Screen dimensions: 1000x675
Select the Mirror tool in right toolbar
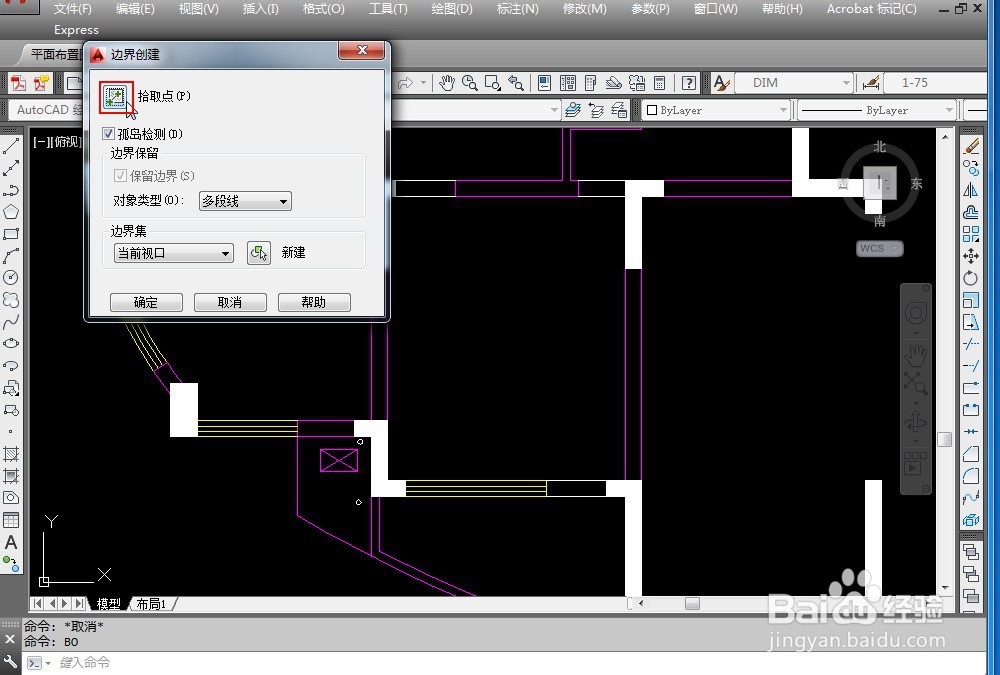pos(971,190)
